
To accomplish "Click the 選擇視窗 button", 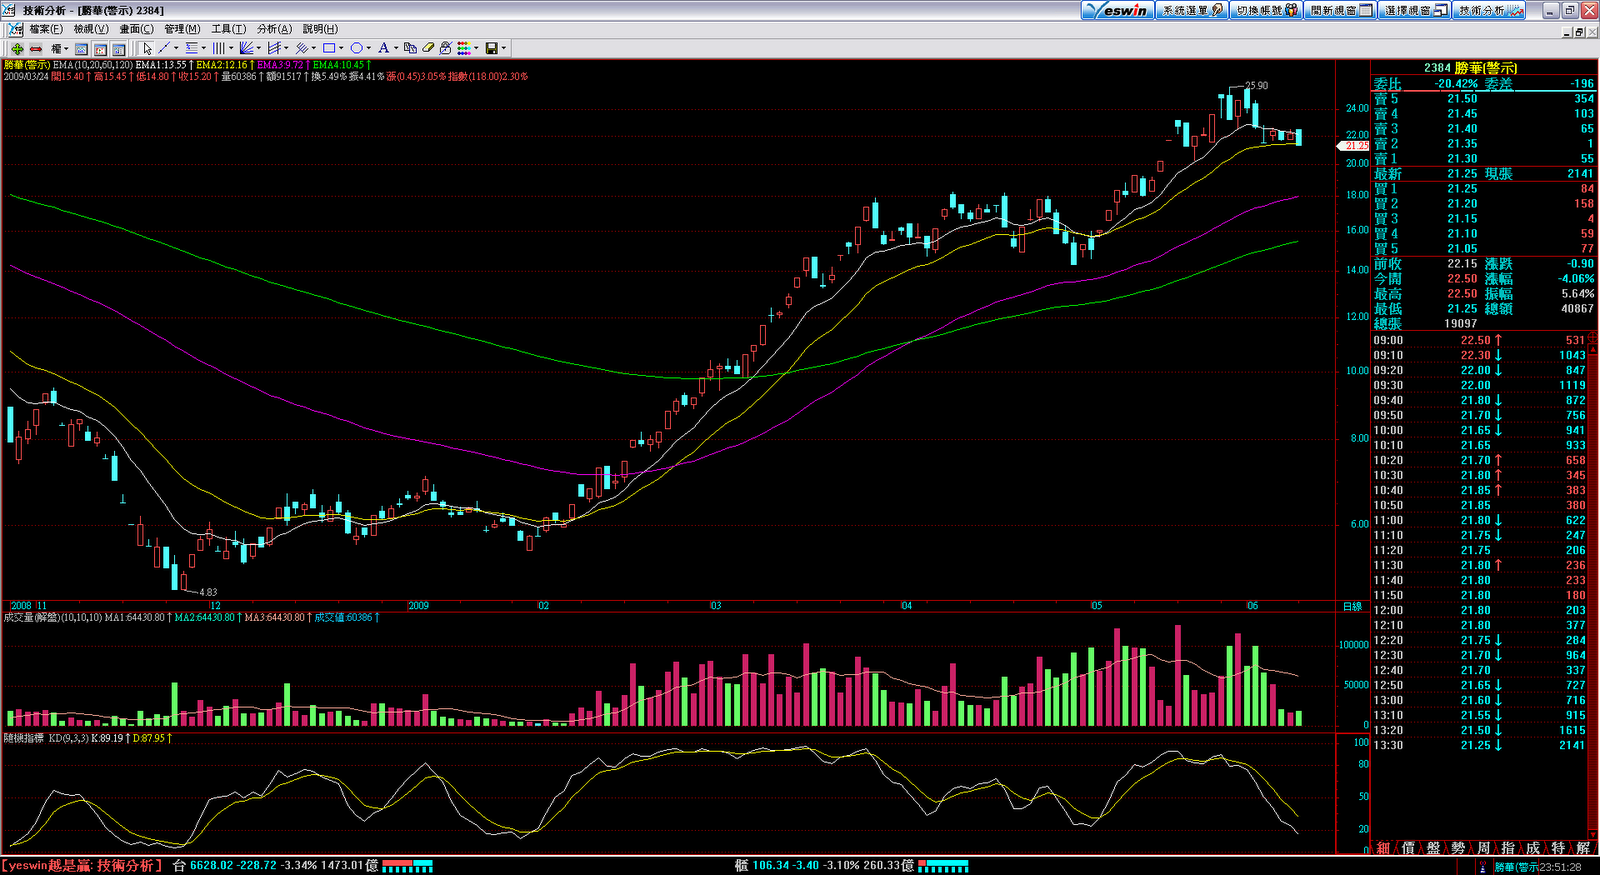I will 1414,10.
